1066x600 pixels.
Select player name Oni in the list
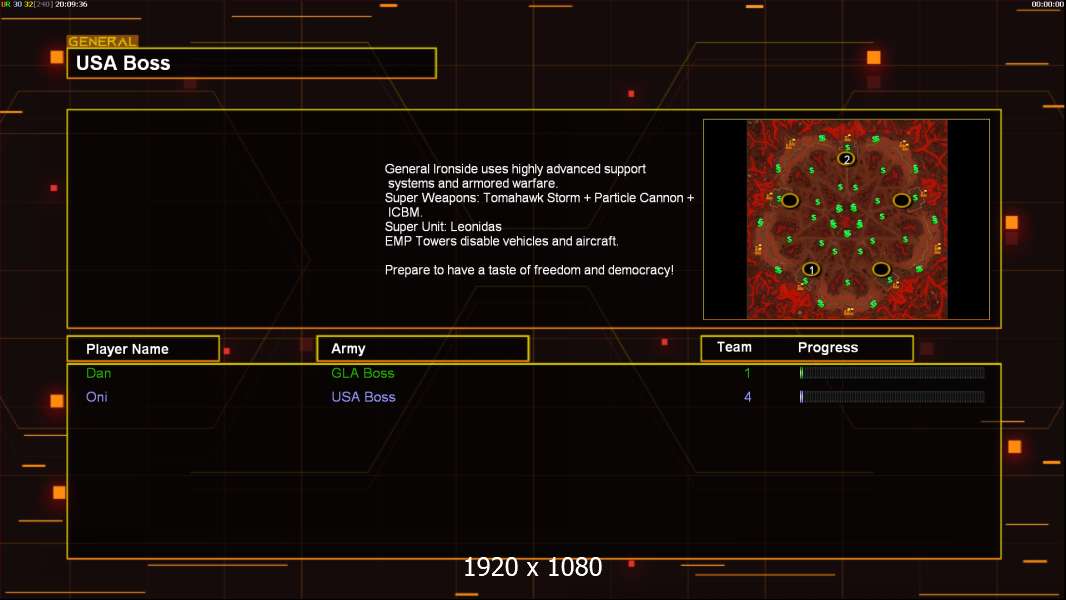coord(97,397)
